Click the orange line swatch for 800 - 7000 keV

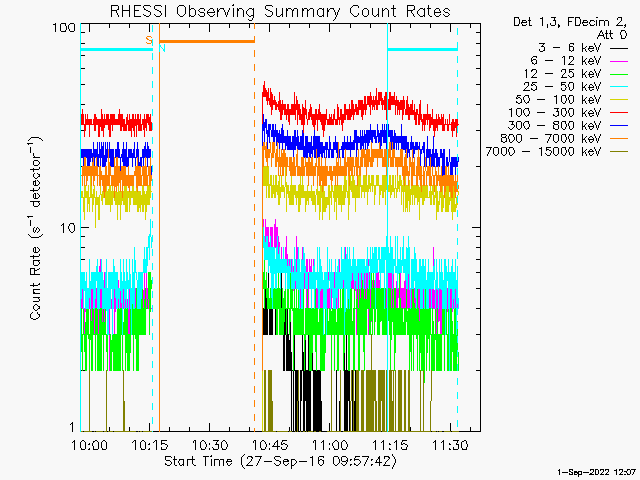tap(619, 139)
